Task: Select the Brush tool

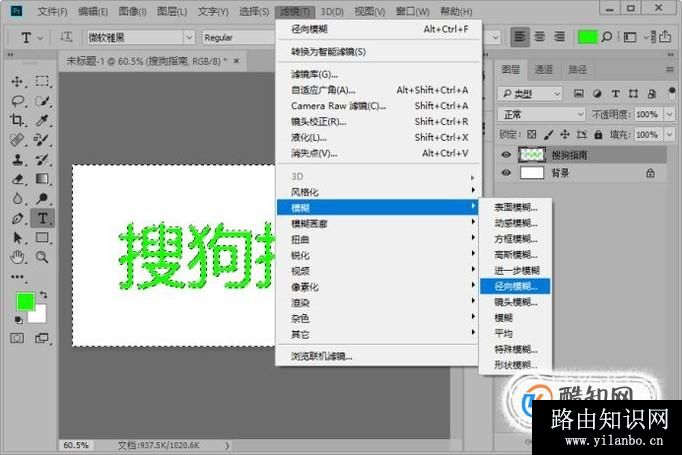Action: [x=42, y=140]
